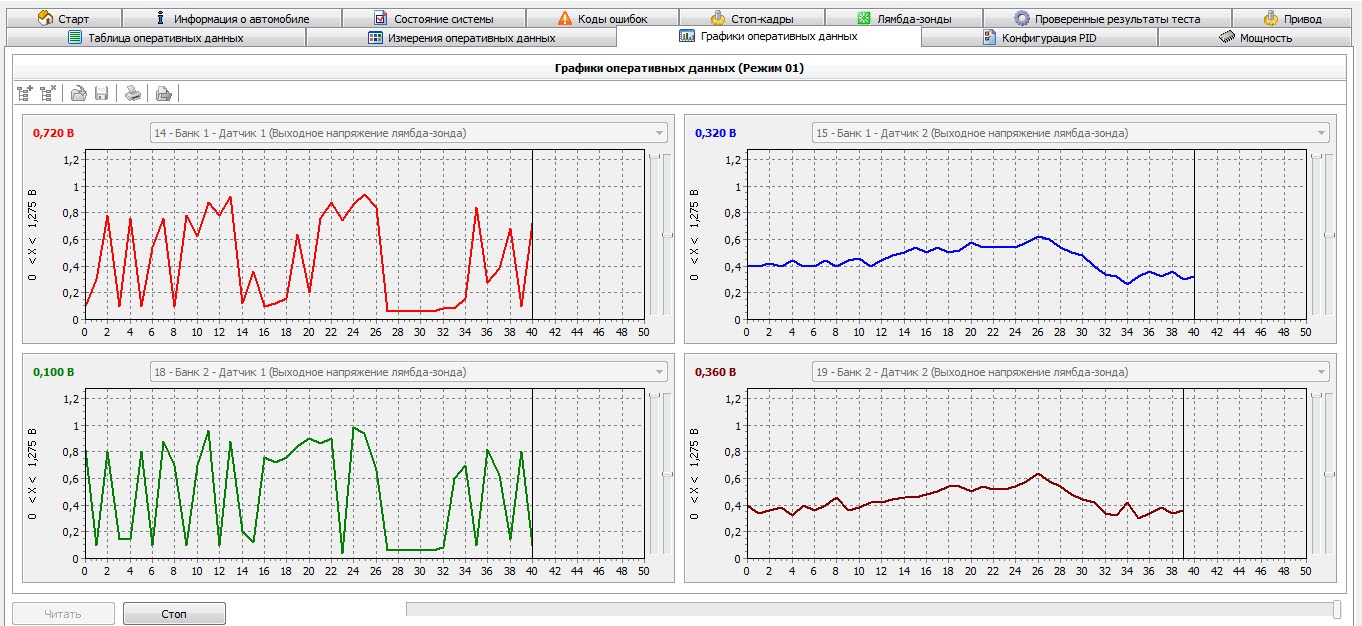Image resolution: width=1362 pixels, height=626 pixels.
Task: Switch to the Лямбда-зонды tab
Action: tap(904, 18)
